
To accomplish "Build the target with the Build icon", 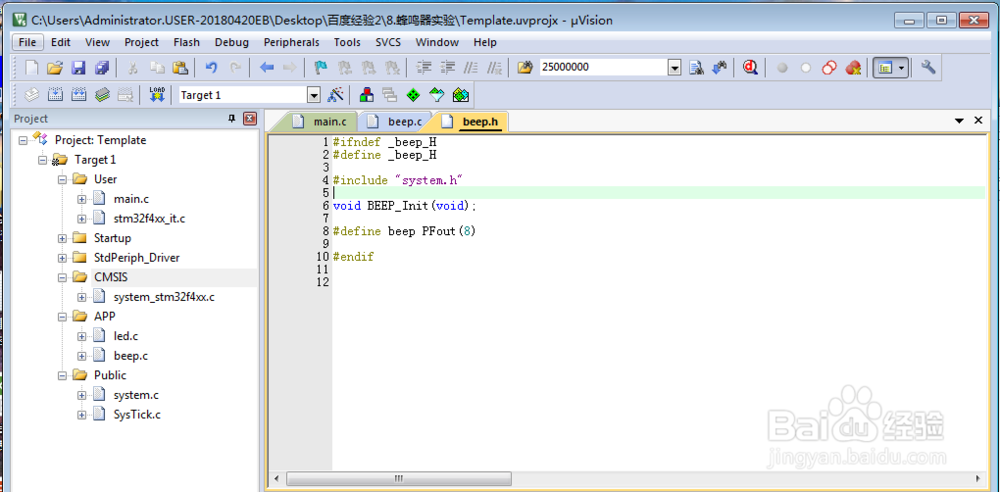I will [x=55, y=95].
